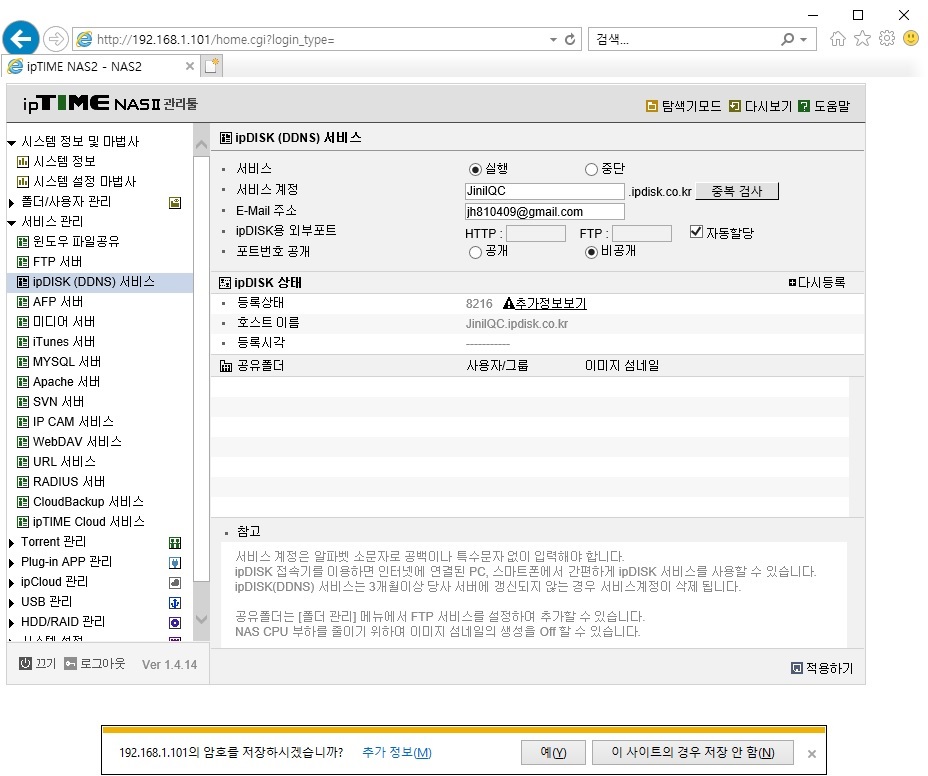
Task: Click the reload view icon (다시보기)
Action: [x=734, y=107]
